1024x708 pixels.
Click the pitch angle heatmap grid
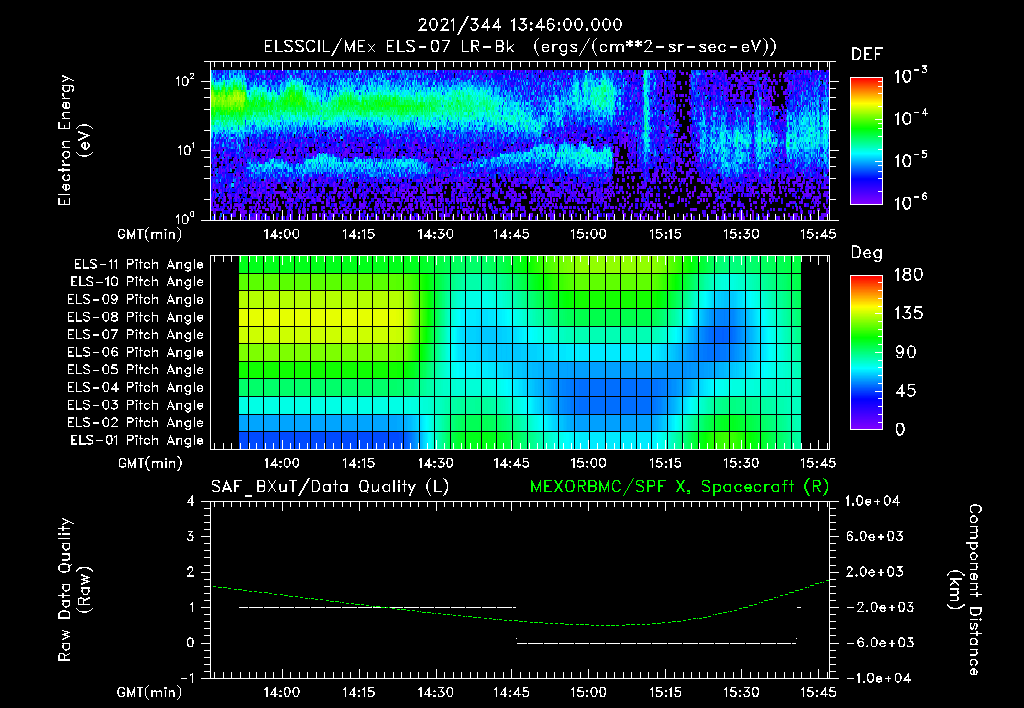520,352
